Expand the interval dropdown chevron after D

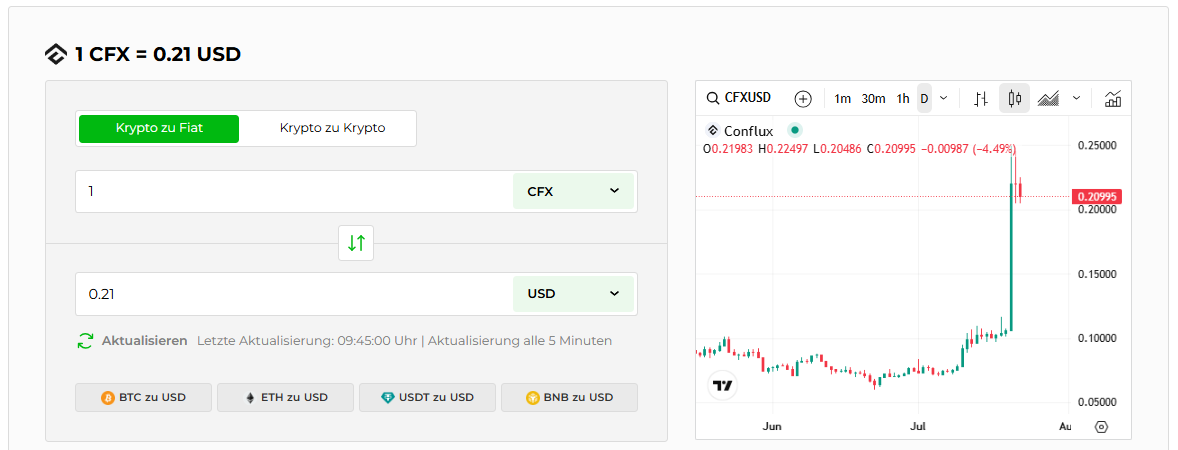pos(944,98)
